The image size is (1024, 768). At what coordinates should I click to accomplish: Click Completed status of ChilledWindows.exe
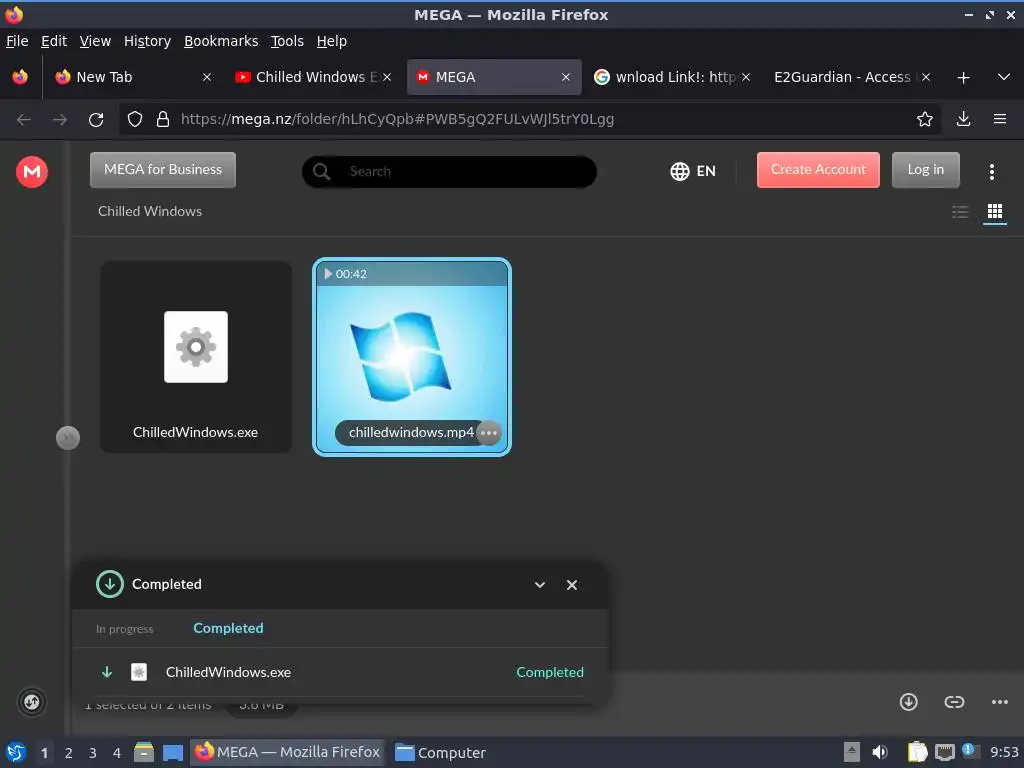click(549, 672)
